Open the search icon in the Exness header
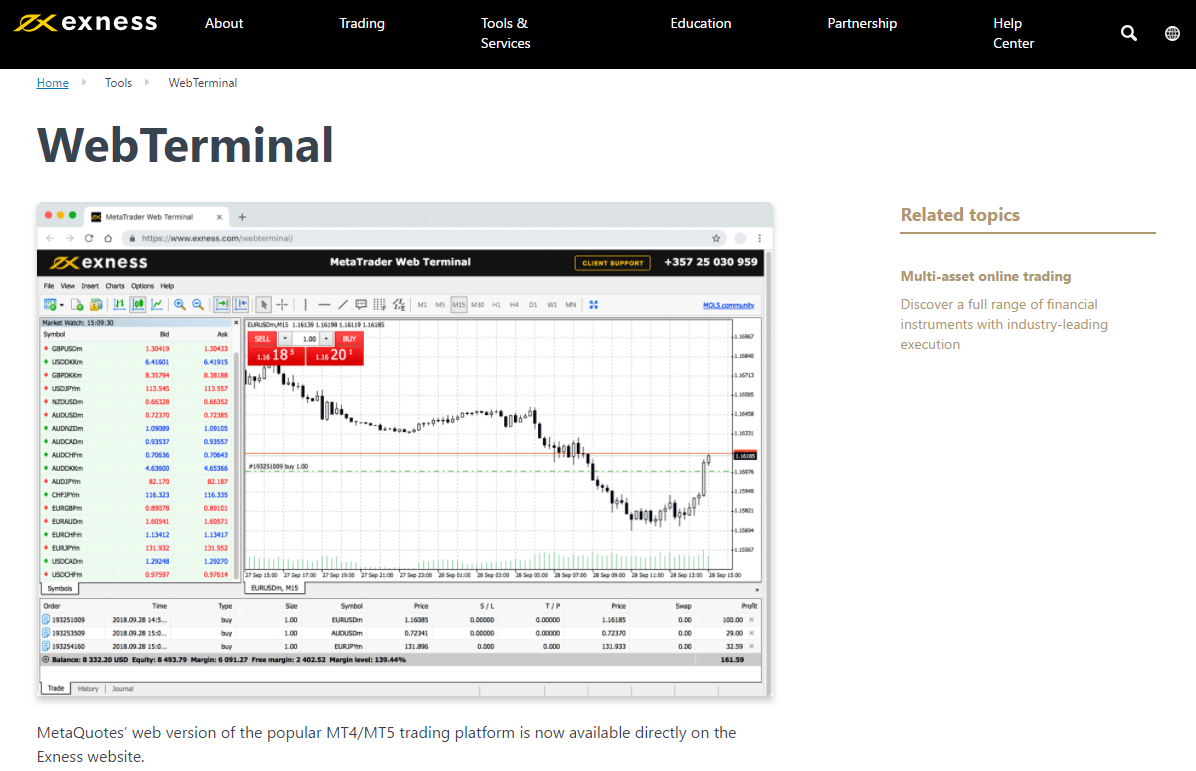Image resolution: width=1196 pixels, height=771 pixels. click(x=1128, y=33)
